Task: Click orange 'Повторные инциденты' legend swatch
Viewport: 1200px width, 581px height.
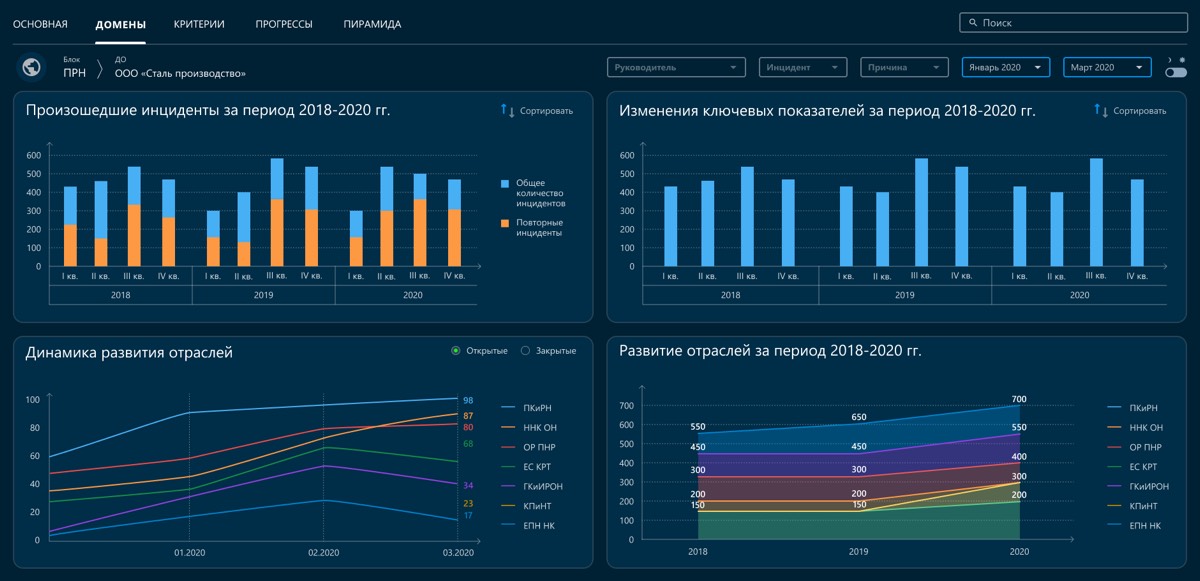Action: click(505, 222)
